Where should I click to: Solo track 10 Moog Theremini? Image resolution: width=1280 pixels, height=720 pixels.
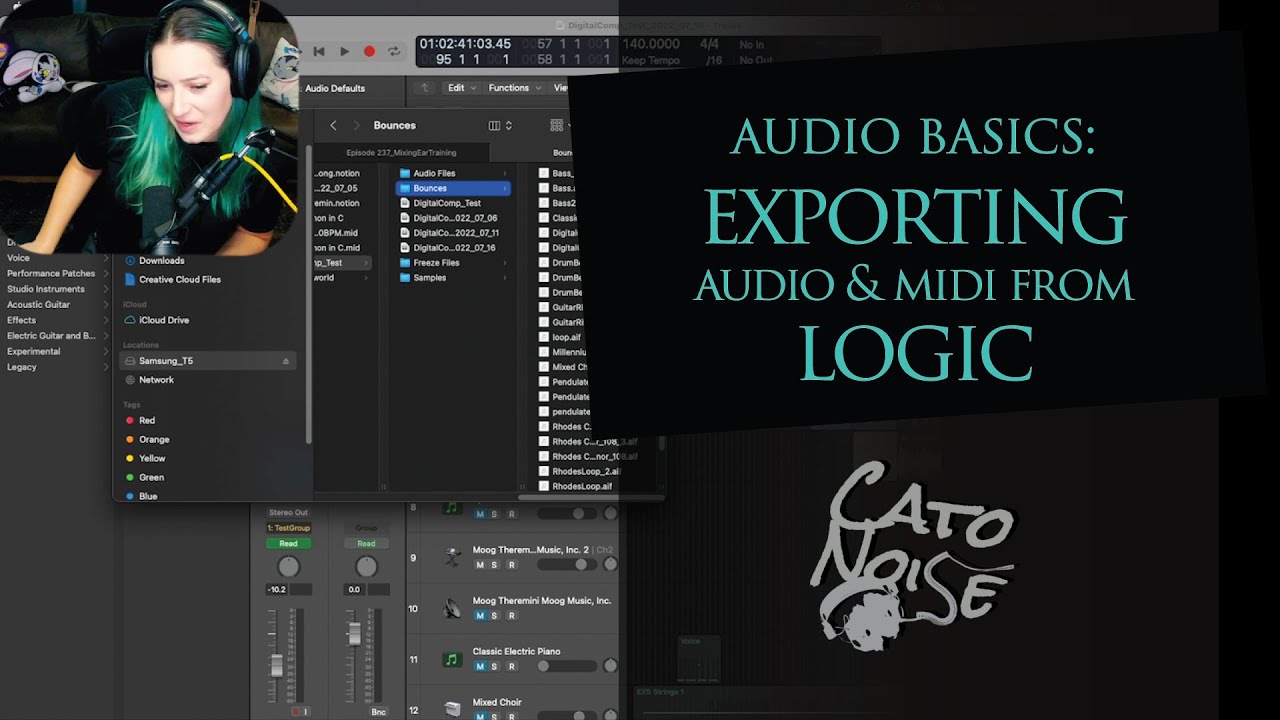[x=494, y=616]
